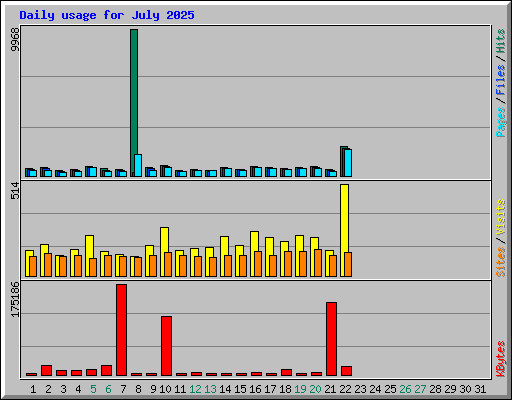Viewport: 512px width, 400px height.
Task: Click the 175186 KBytes axis label
Action: [15, 299]
